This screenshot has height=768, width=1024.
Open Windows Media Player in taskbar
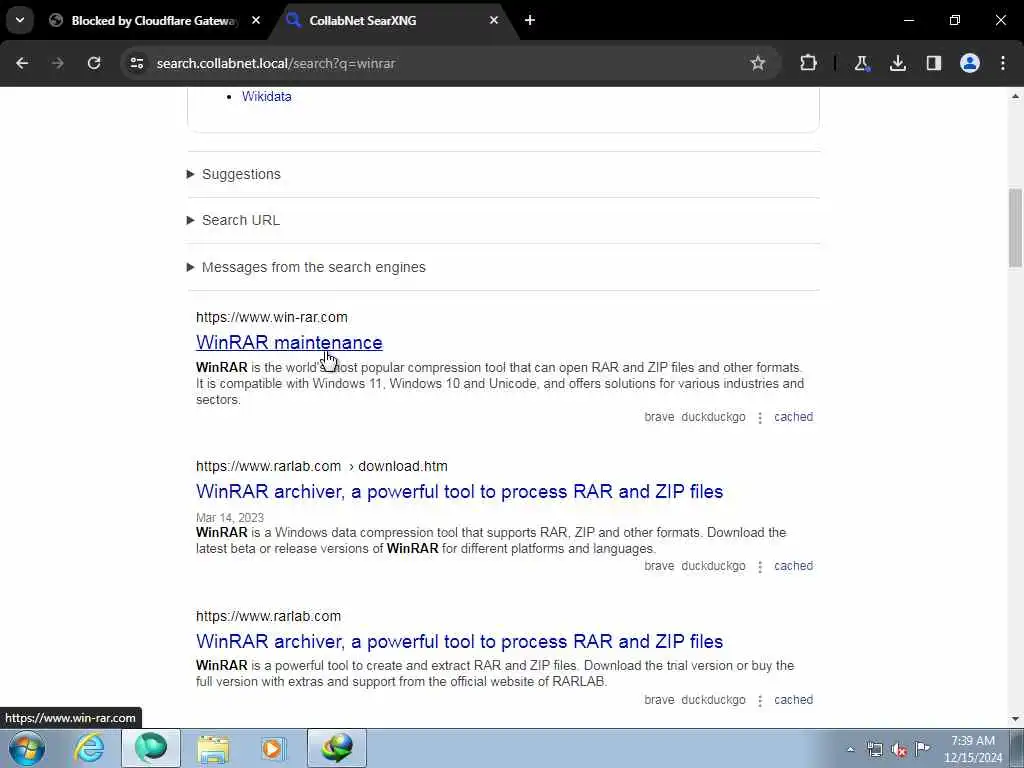(273, 748)
